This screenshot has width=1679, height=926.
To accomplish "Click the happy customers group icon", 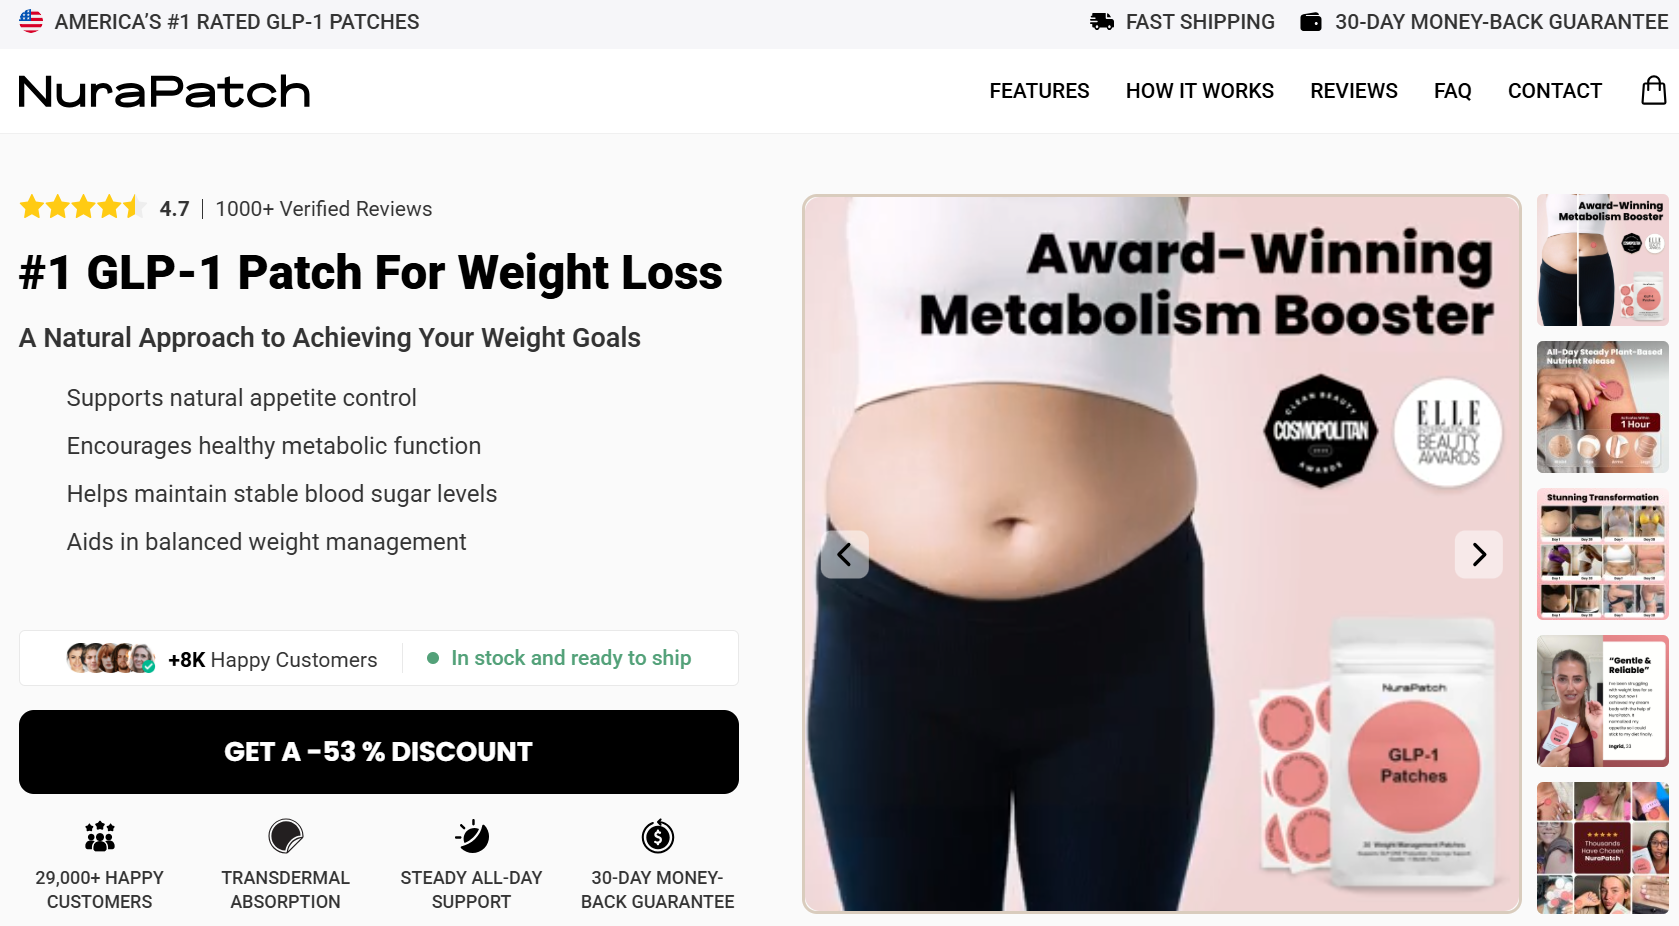I will 100,836.
